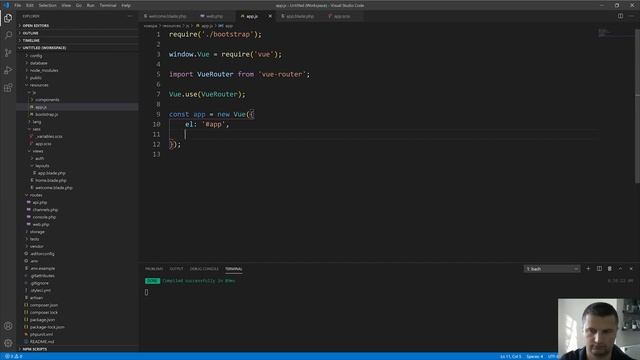The height and width of the screenshot is (360, 640).
Task: Open package.json in the file tree
Action: [x=42, y=320]
